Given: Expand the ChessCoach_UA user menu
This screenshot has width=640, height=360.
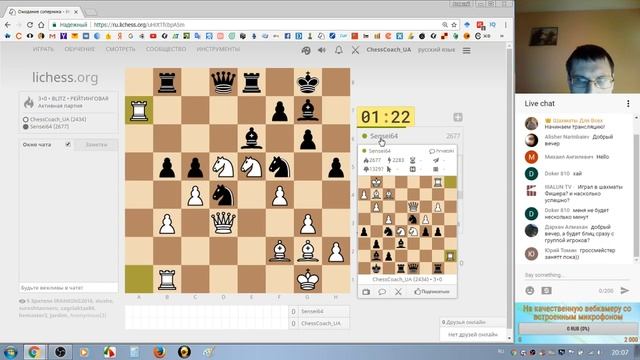Looking at the screenshot, I should click(x=389, y=50).
